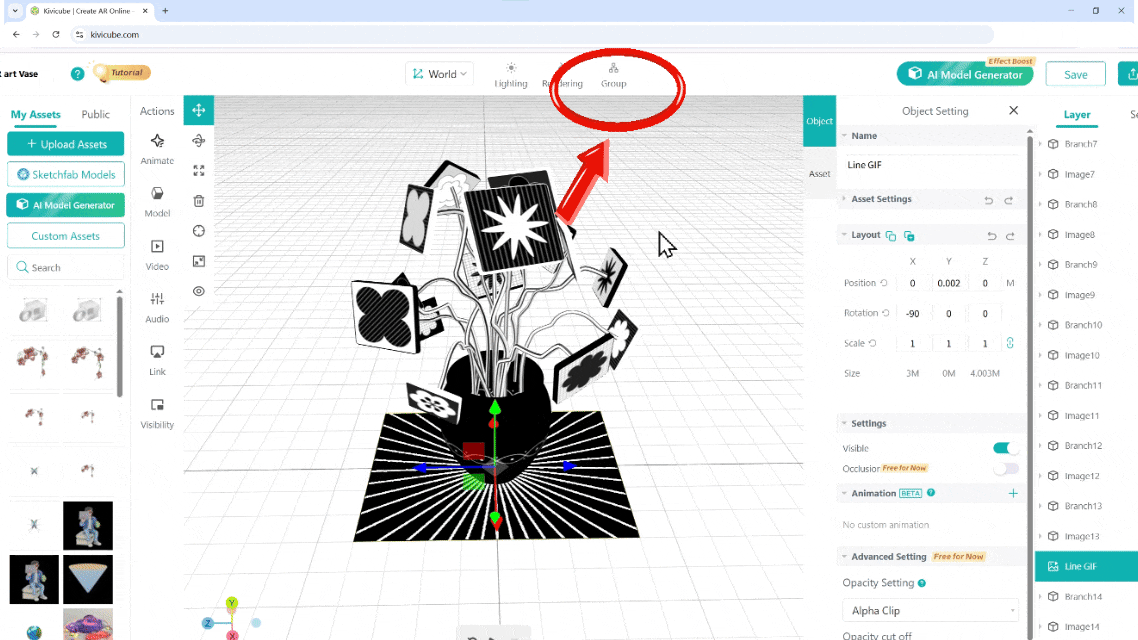Switch to the Public assets tab
Screen dimensions: 1138x640
96,114
